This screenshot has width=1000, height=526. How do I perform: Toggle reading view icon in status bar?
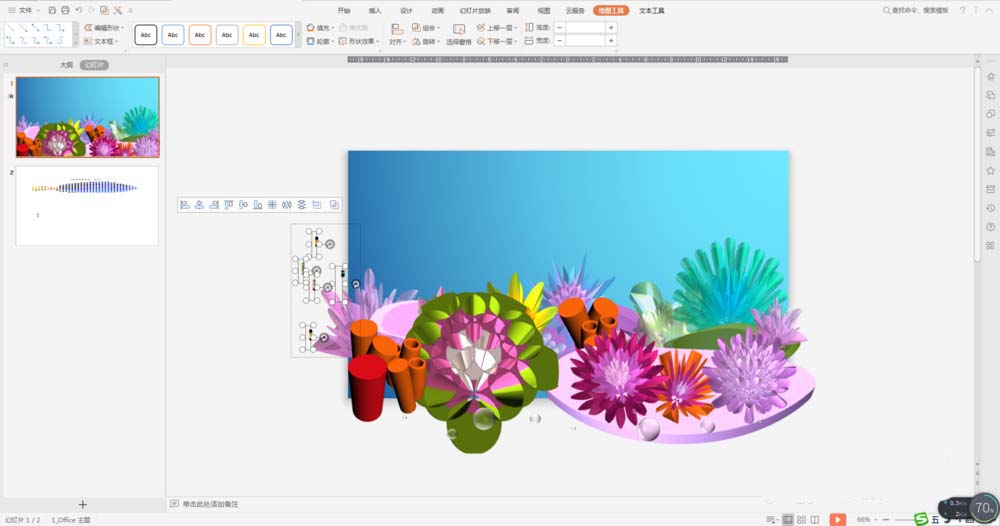point(815,520)
